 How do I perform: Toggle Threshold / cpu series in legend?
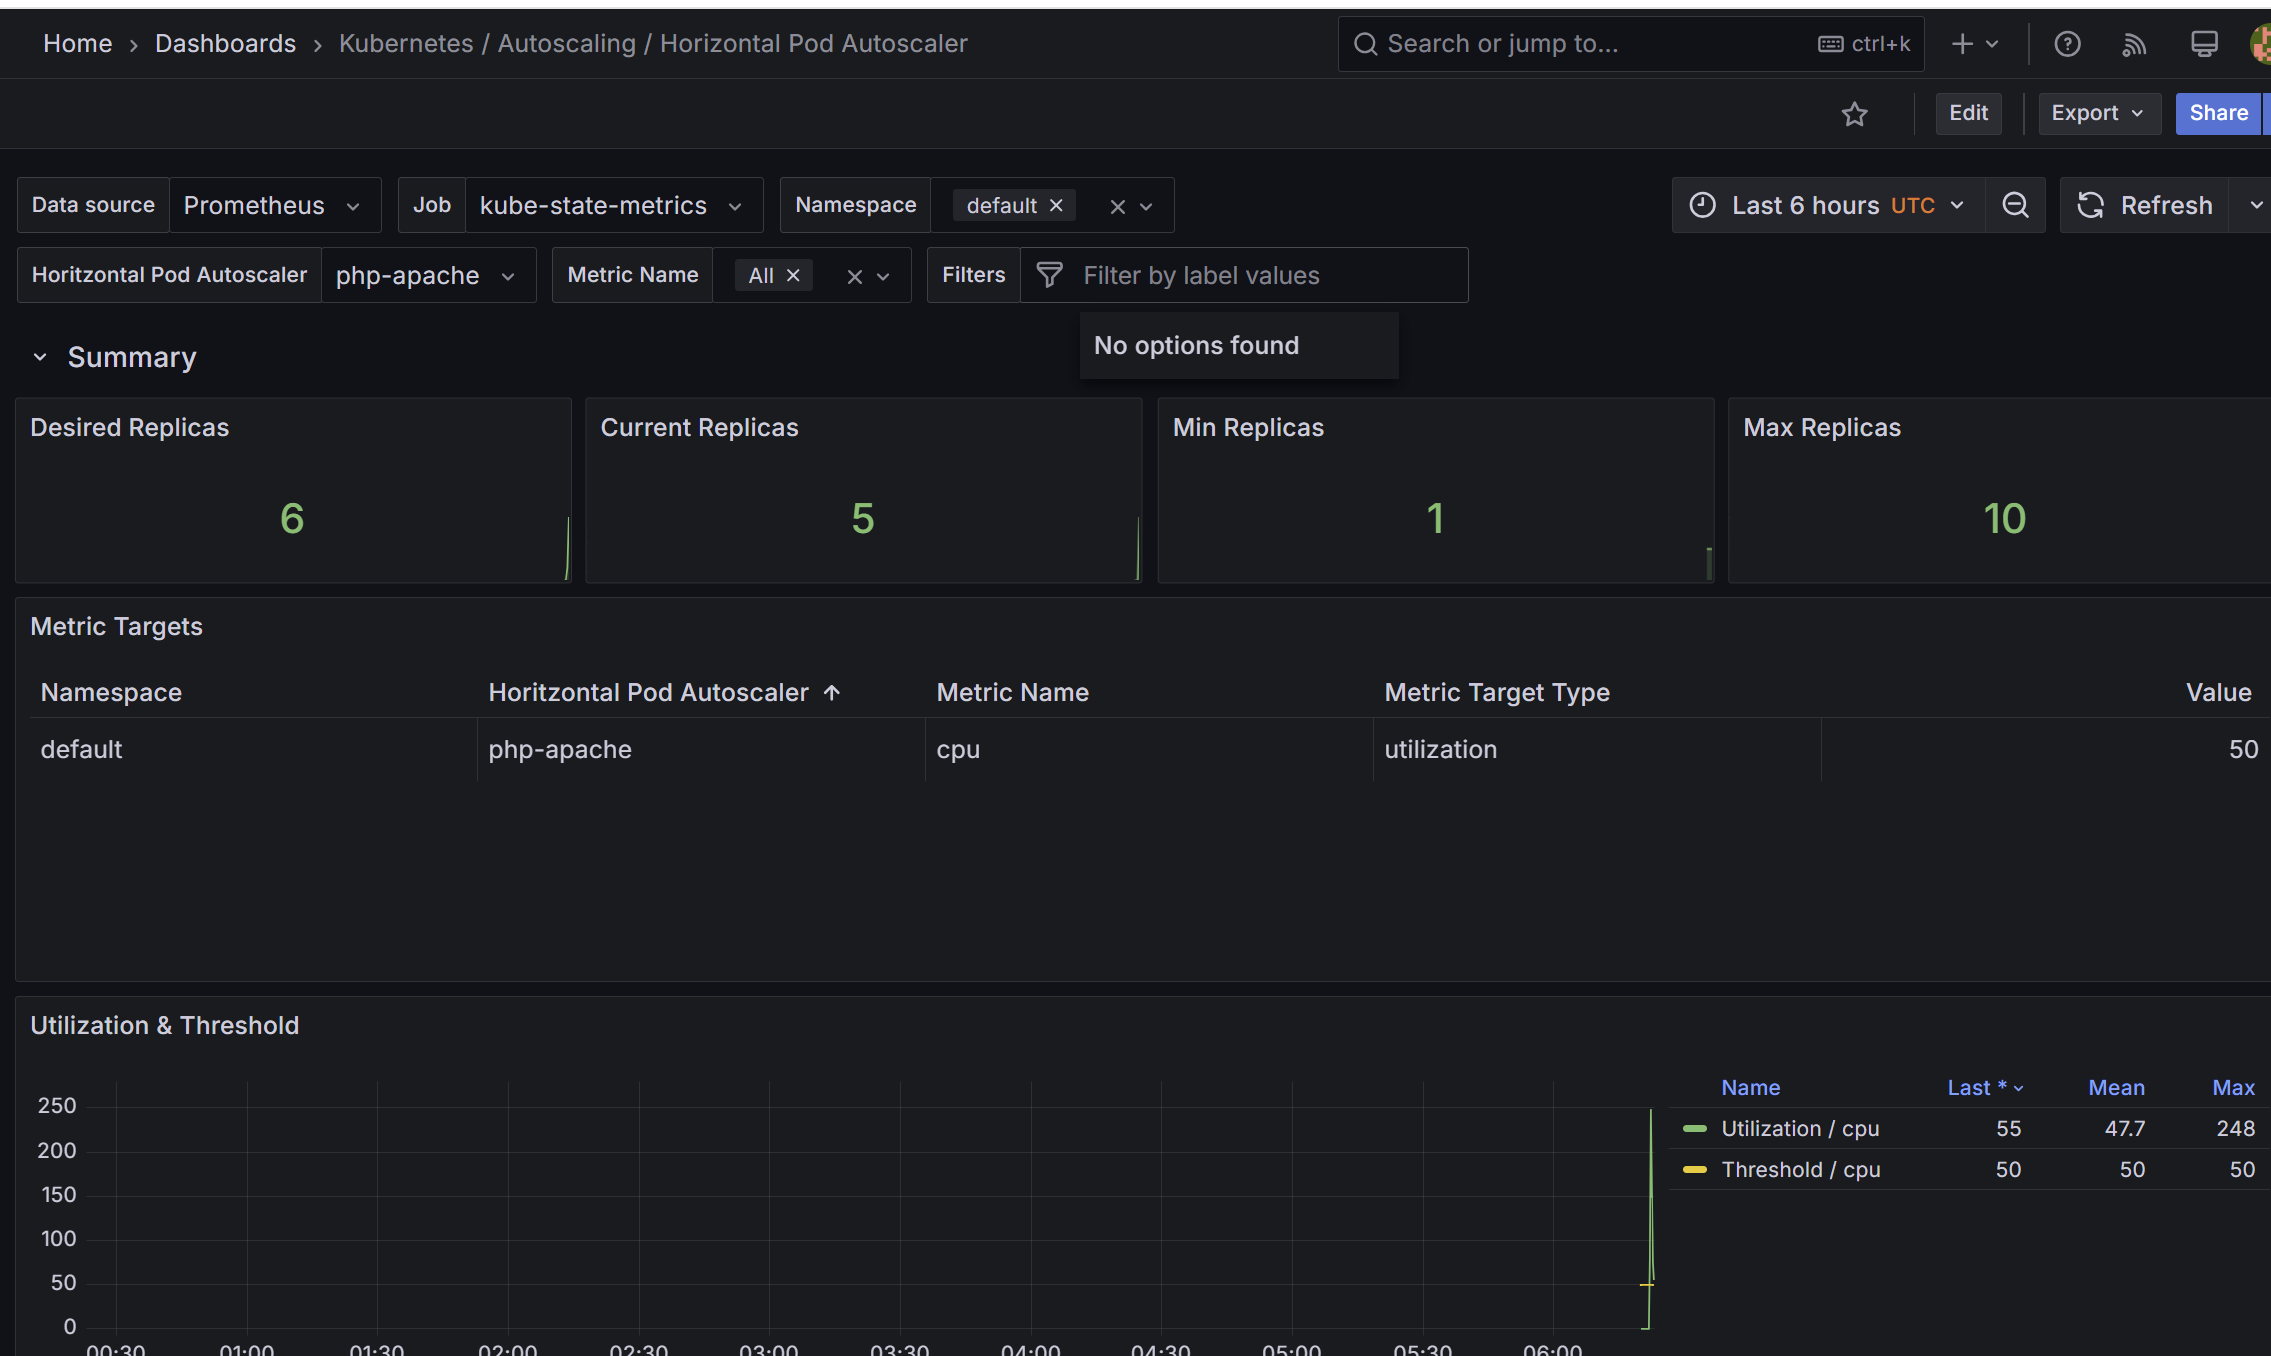click(1800, 1169)
